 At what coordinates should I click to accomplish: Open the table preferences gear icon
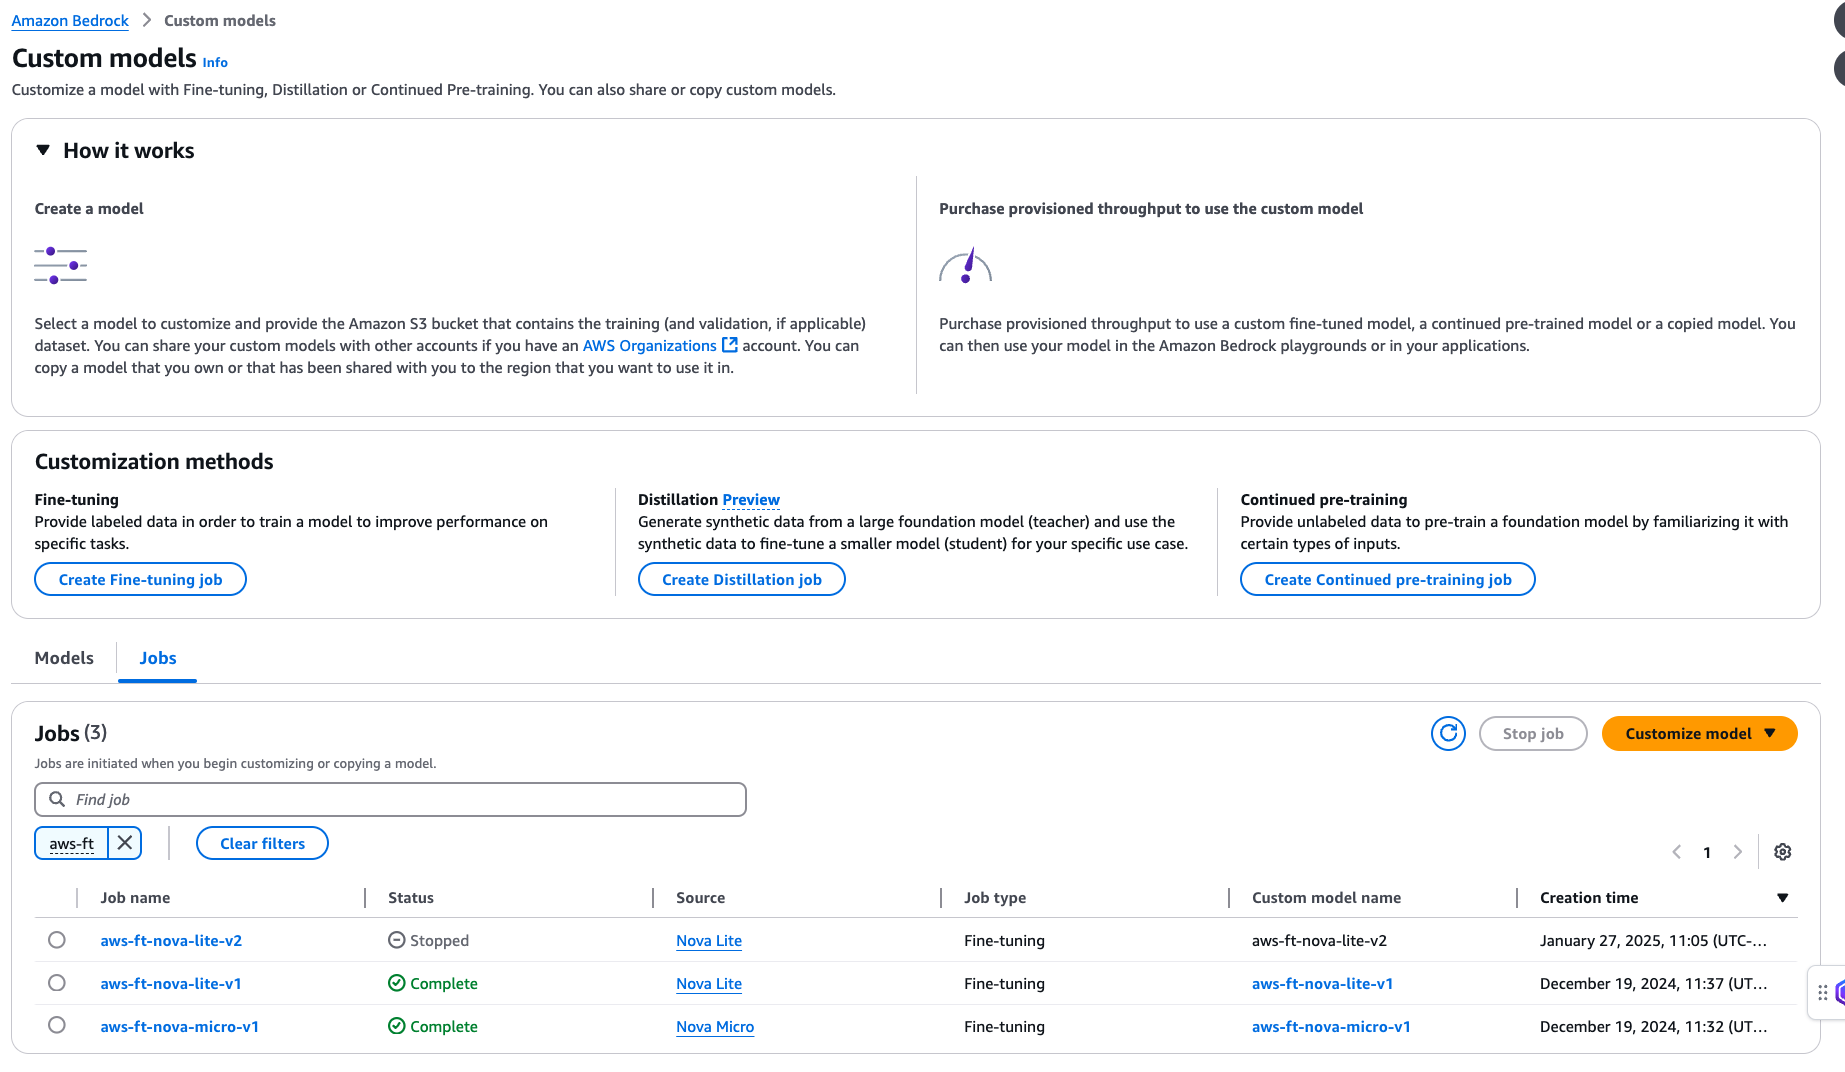[1782, 852]
